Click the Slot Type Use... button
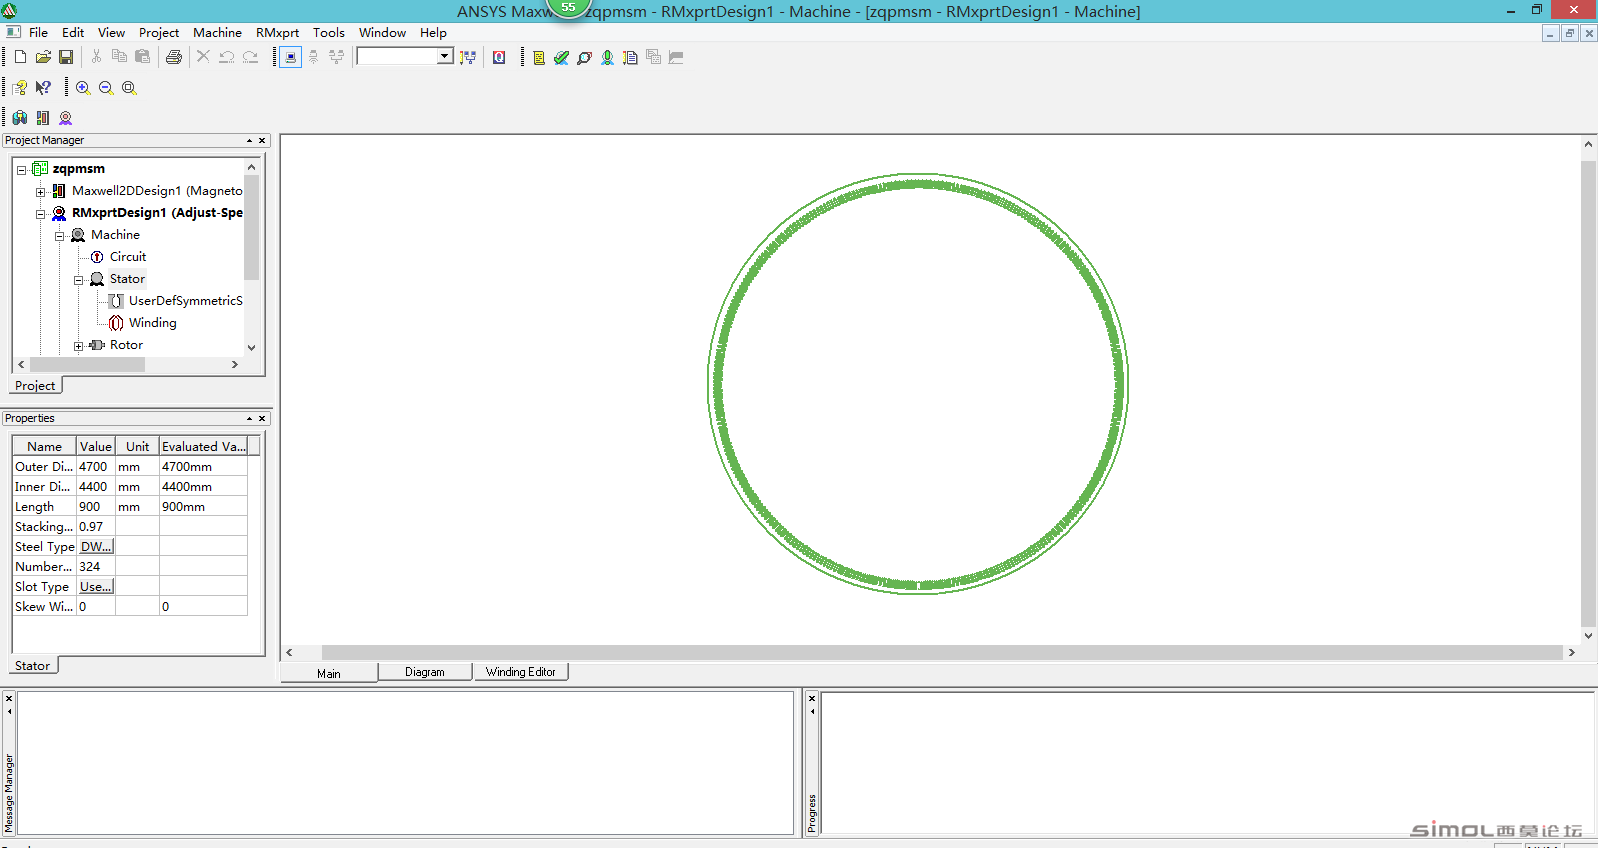This screenshot has height=848, width=1598. pos(96,587)
